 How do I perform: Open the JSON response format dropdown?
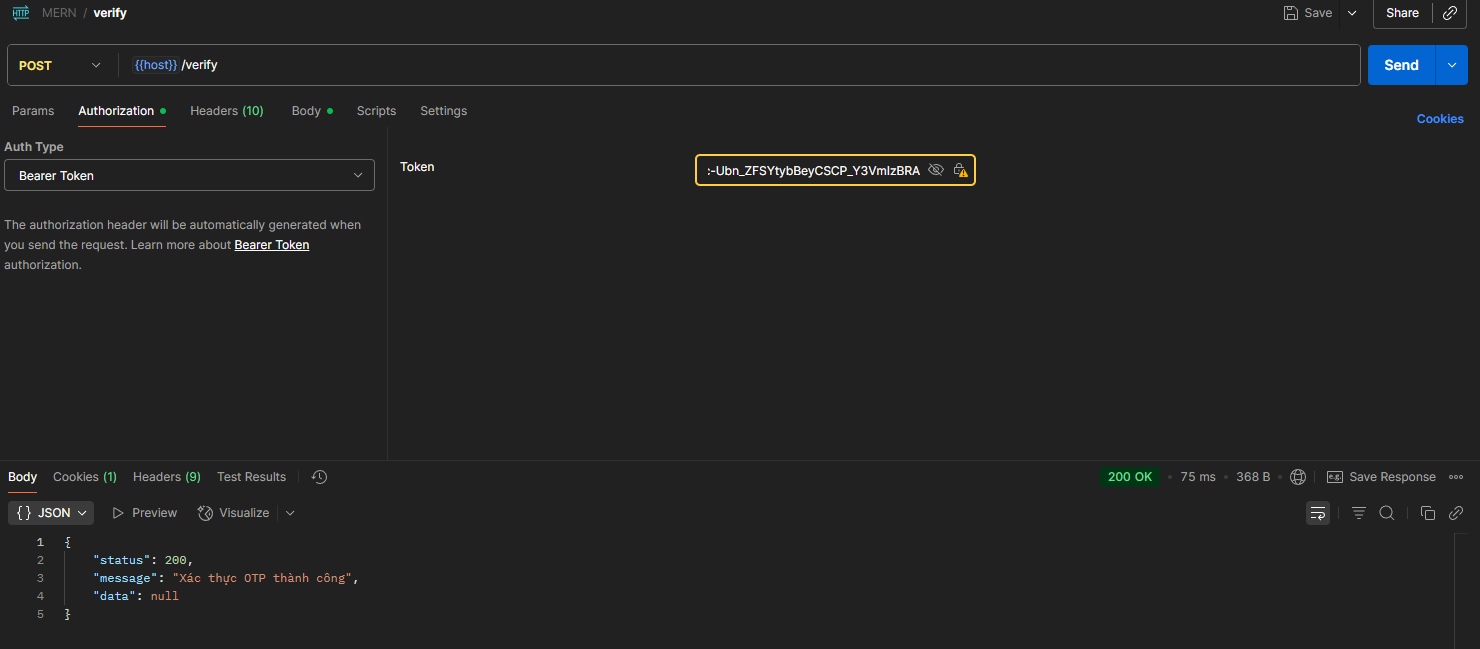coord(54,513)
